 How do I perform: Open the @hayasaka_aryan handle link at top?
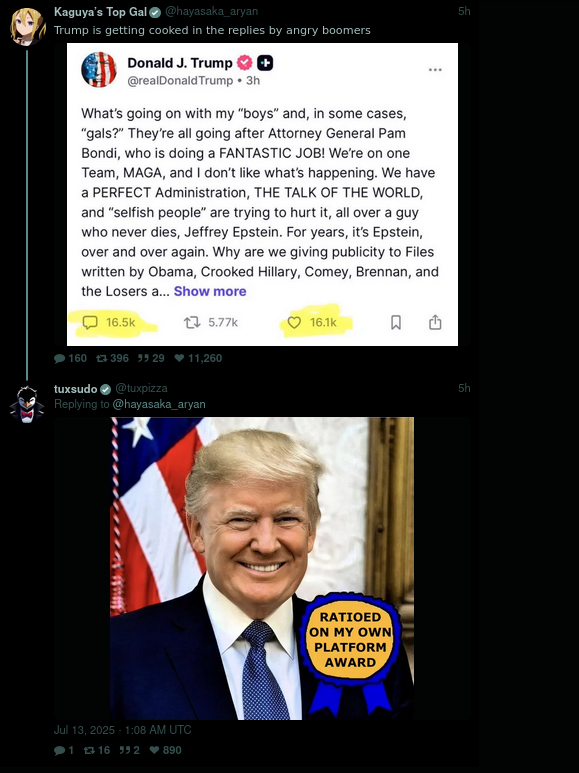[x=211, y=11]
